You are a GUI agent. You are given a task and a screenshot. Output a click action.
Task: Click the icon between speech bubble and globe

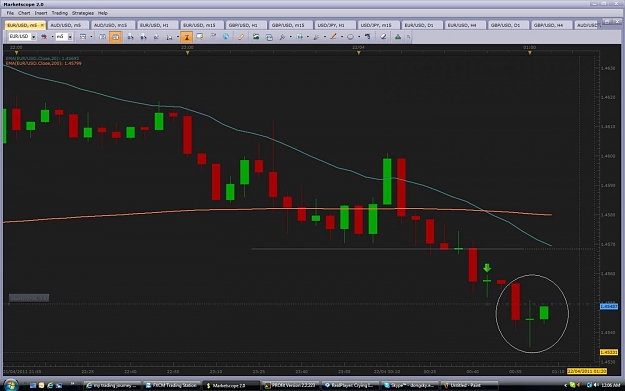pyautogui.click(x=213, y=37)
